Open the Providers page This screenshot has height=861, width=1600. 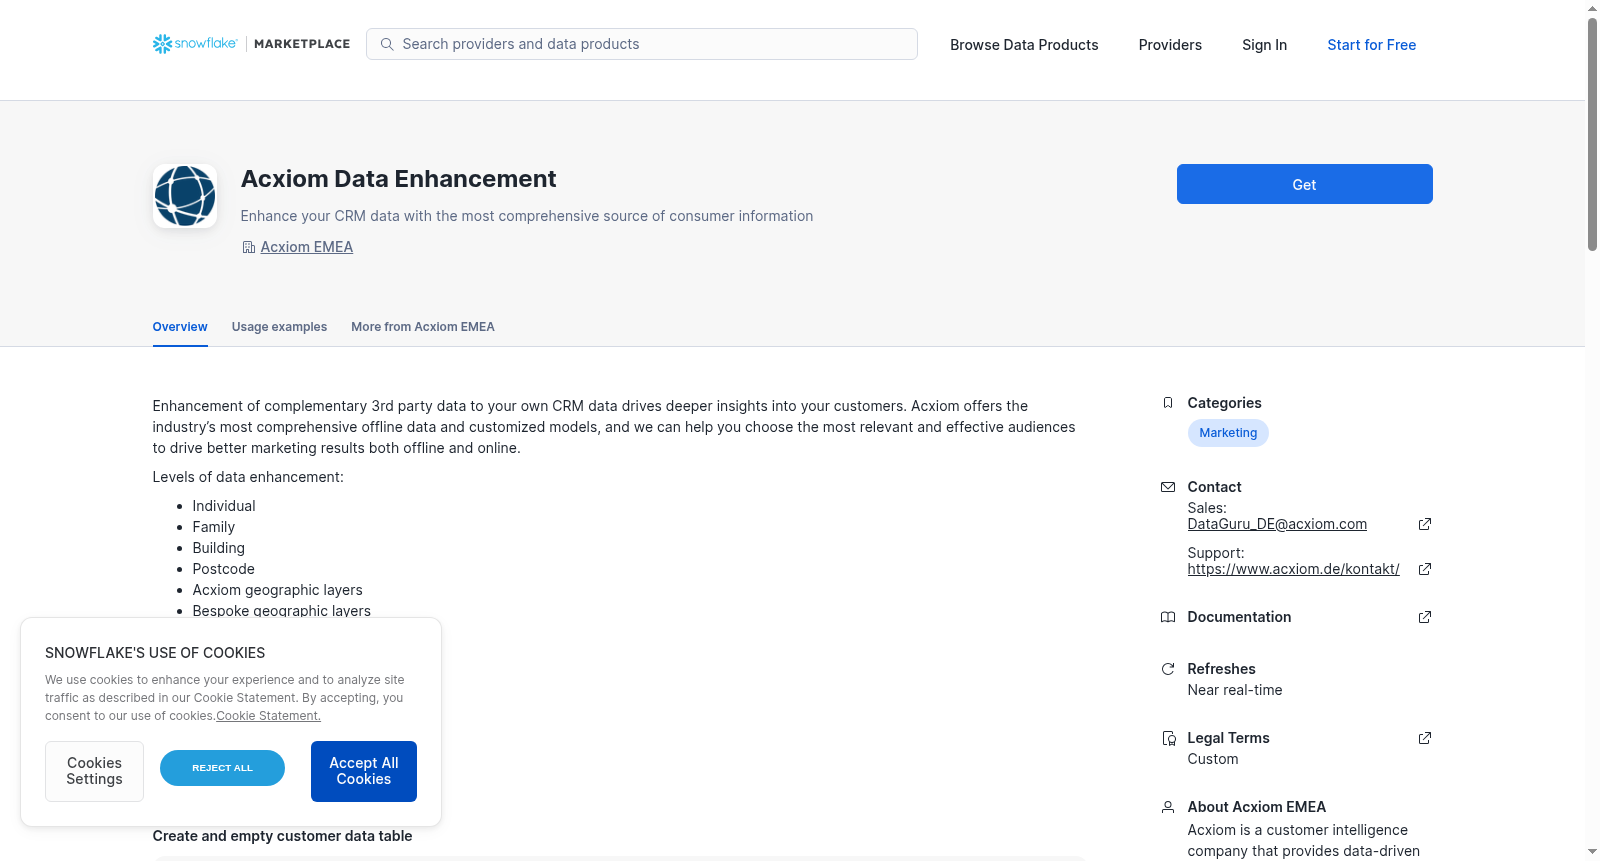tap(1170, 45)
